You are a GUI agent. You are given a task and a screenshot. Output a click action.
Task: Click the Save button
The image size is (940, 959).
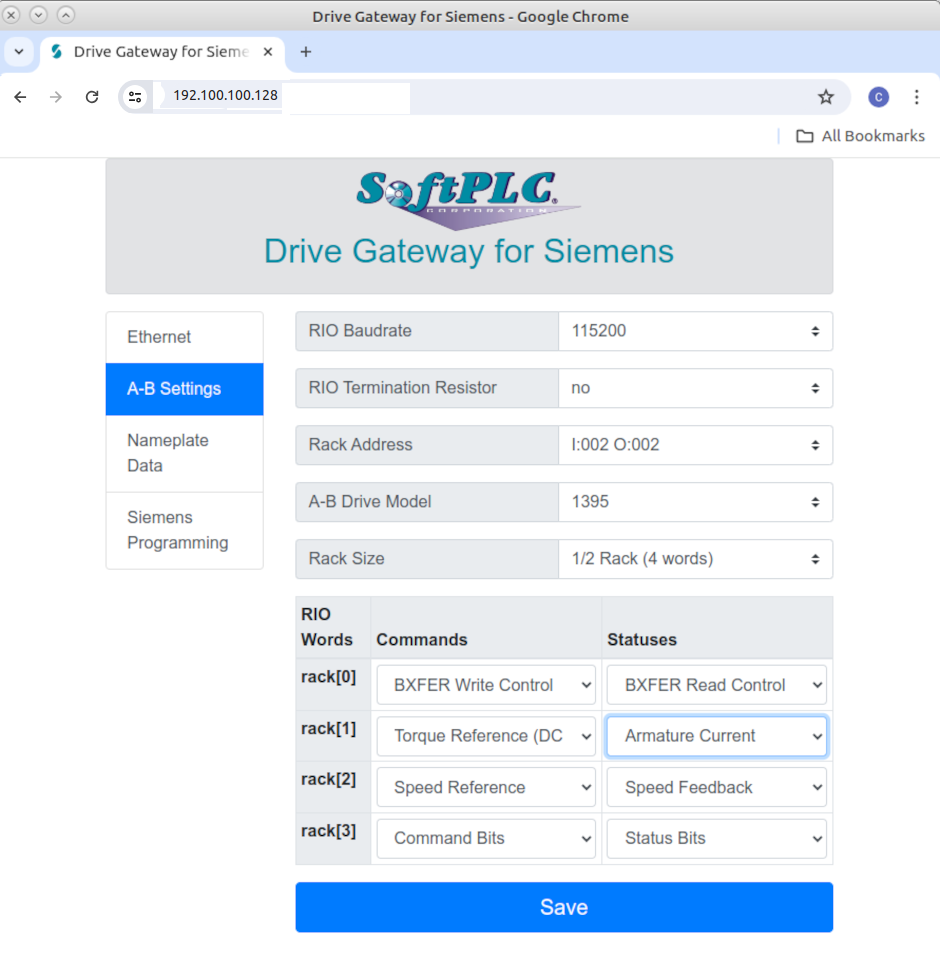pos(563,907)
